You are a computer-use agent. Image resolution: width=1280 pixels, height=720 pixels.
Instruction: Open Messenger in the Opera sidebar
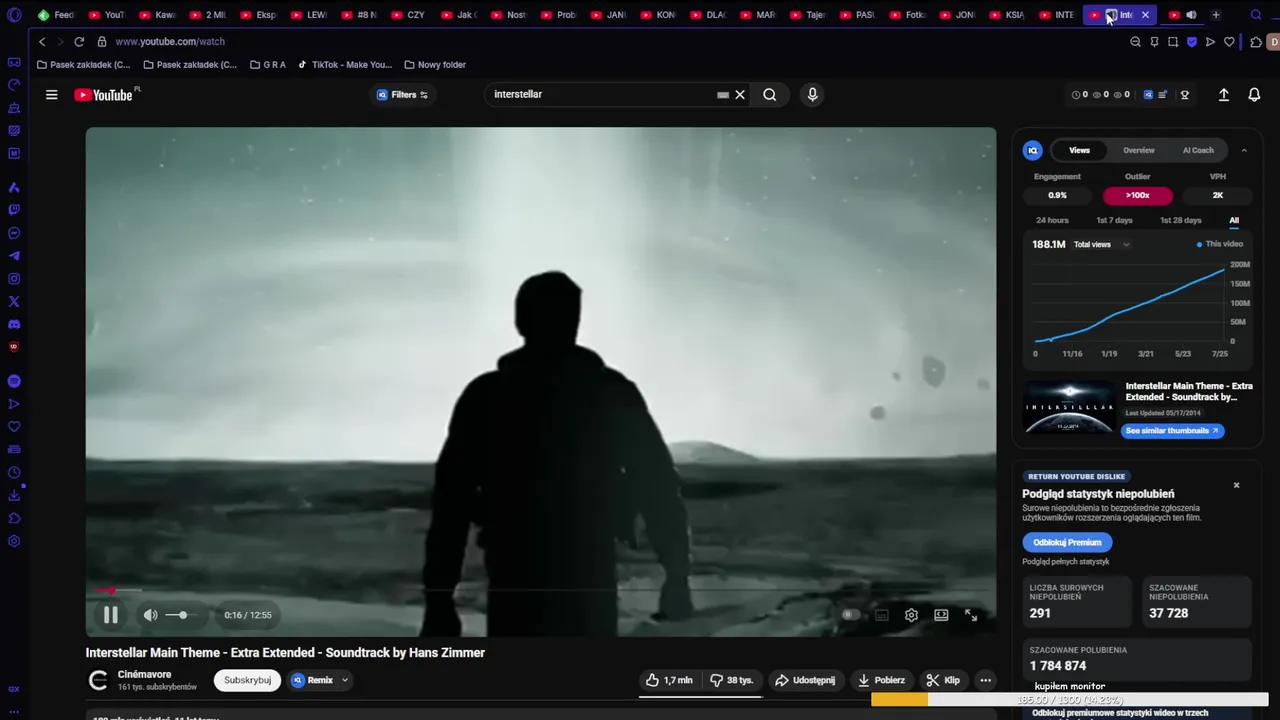14,233
